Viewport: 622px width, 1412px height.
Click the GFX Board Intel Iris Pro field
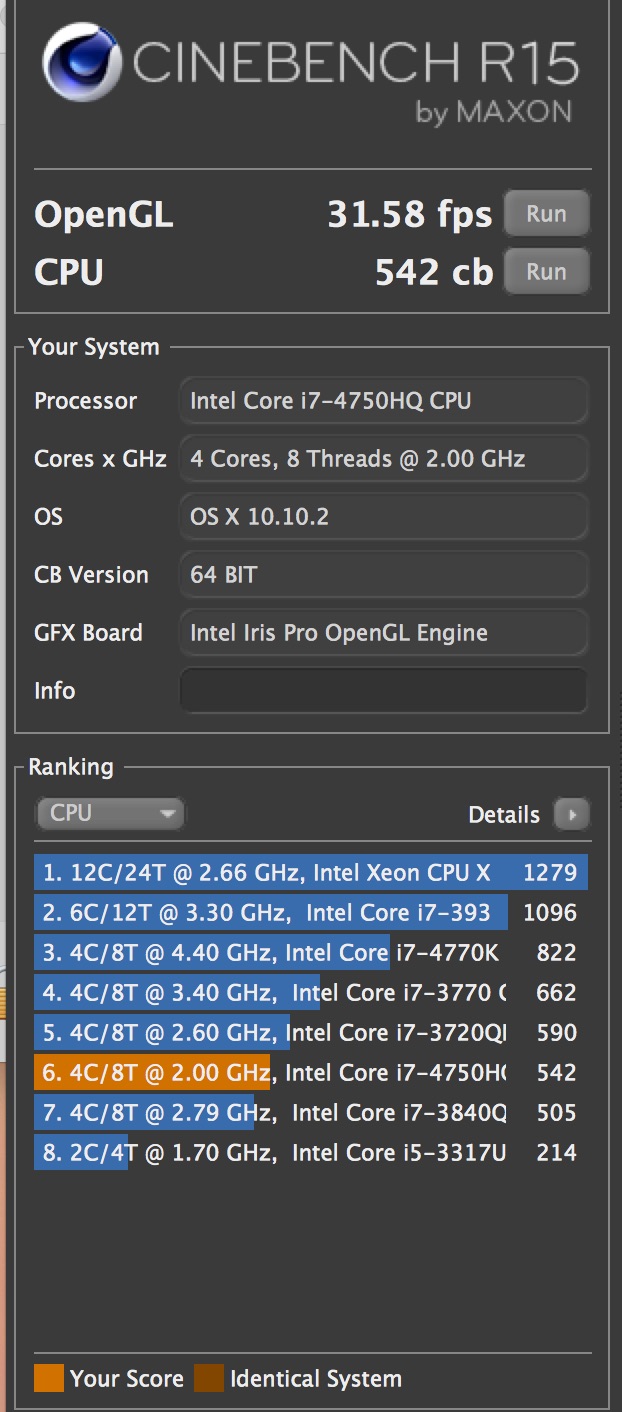click(x=384, y=633)
